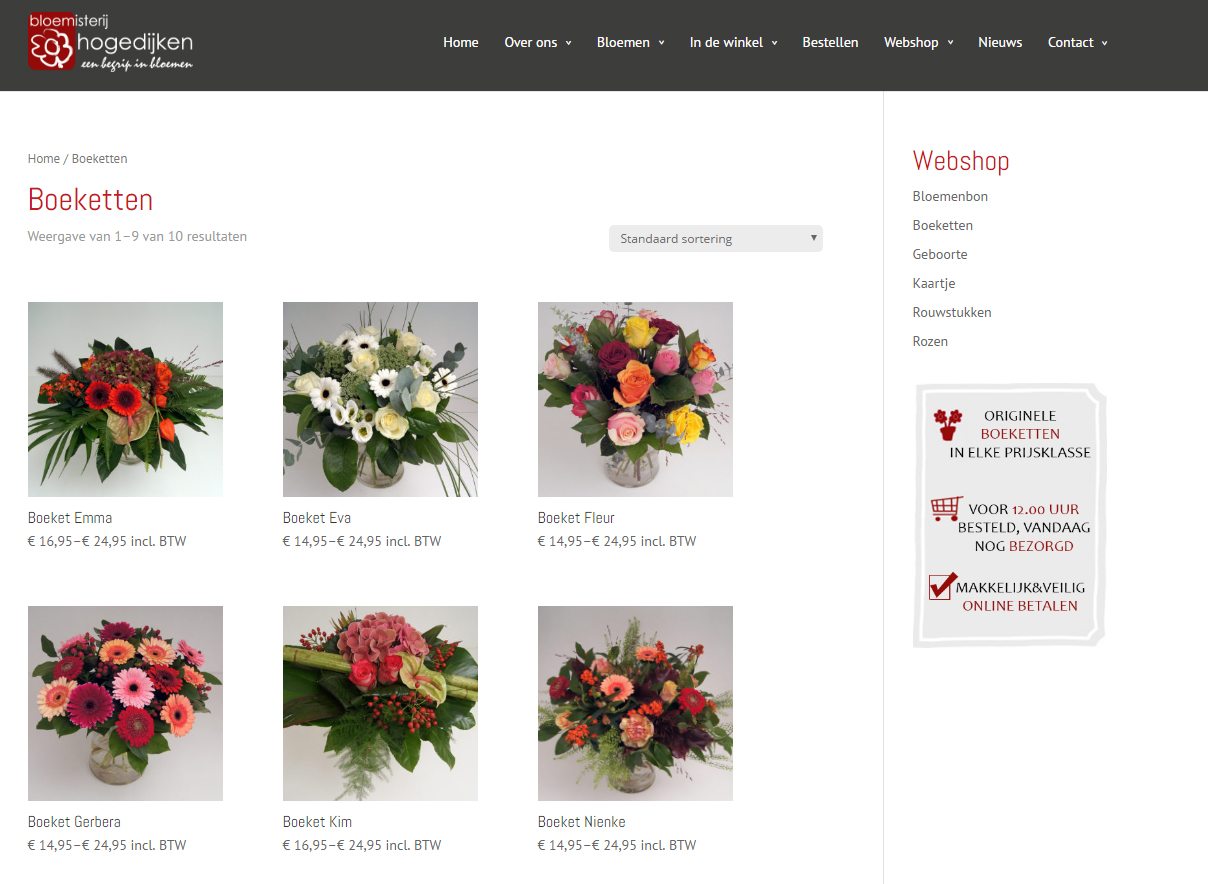Click the red Boeketten page heading
The image size is (1208, 884).
point(90,199)
